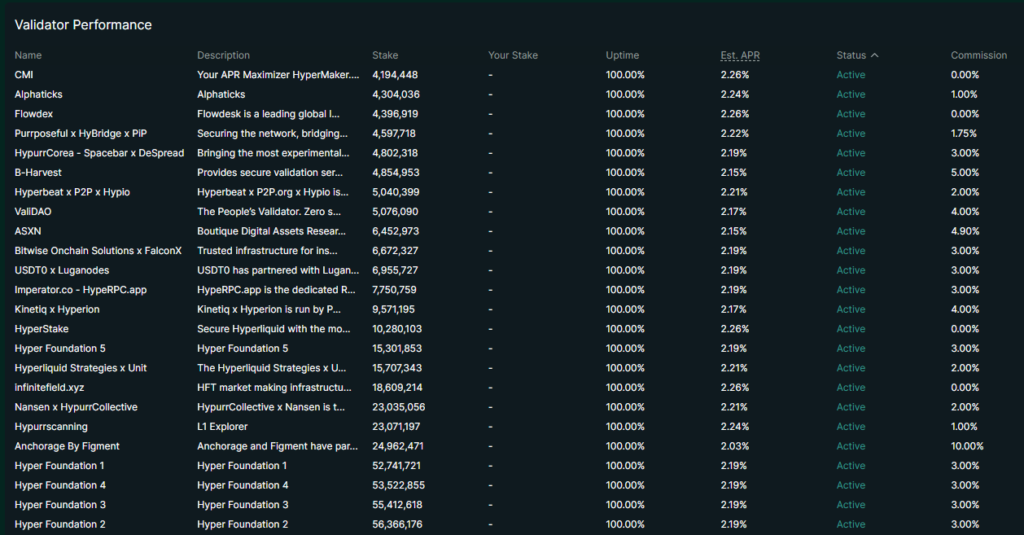The width and height of the screenshot is (1024, 535).
Task: Select Hyper Foundation 4 name
Action: point(60,486)
